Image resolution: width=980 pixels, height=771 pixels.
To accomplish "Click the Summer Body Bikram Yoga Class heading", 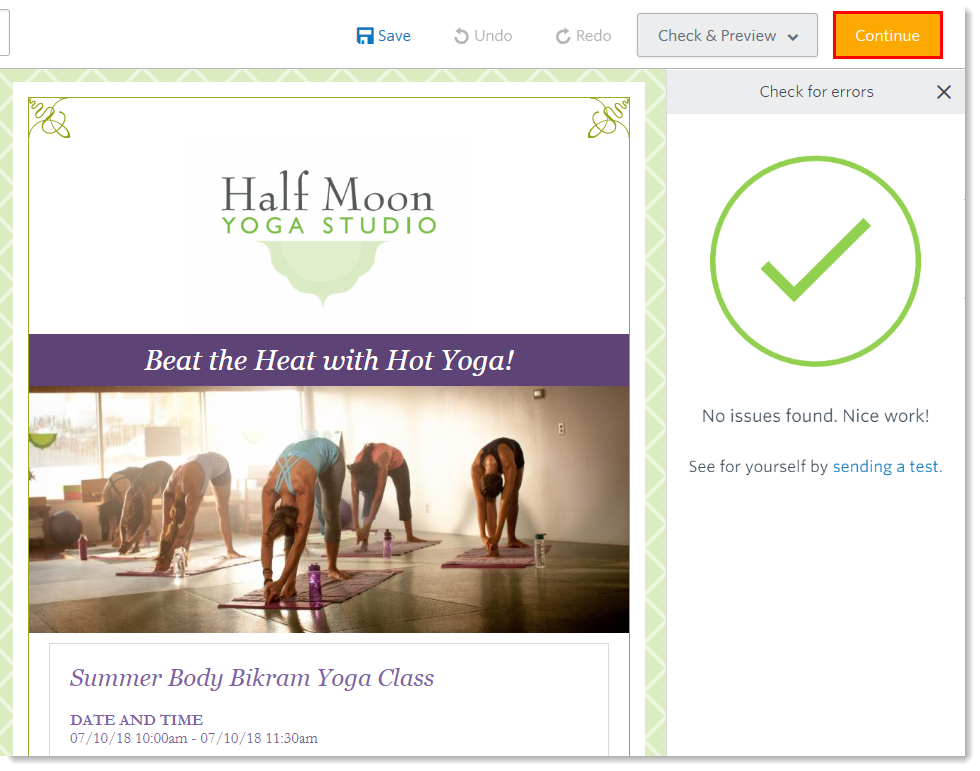I will (x=252, y=678).
